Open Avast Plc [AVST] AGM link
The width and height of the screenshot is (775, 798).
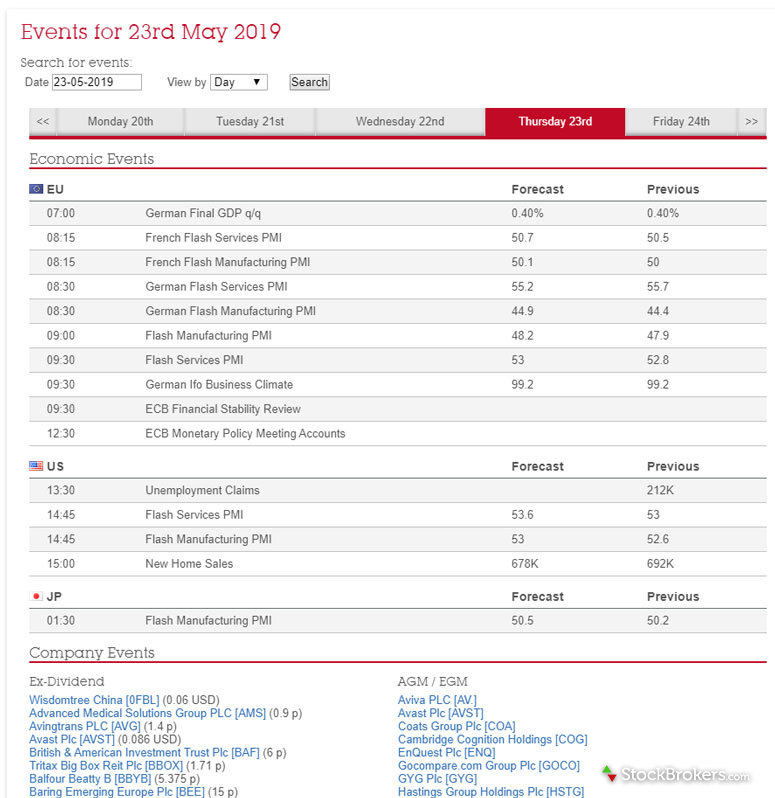pos(441,713)
